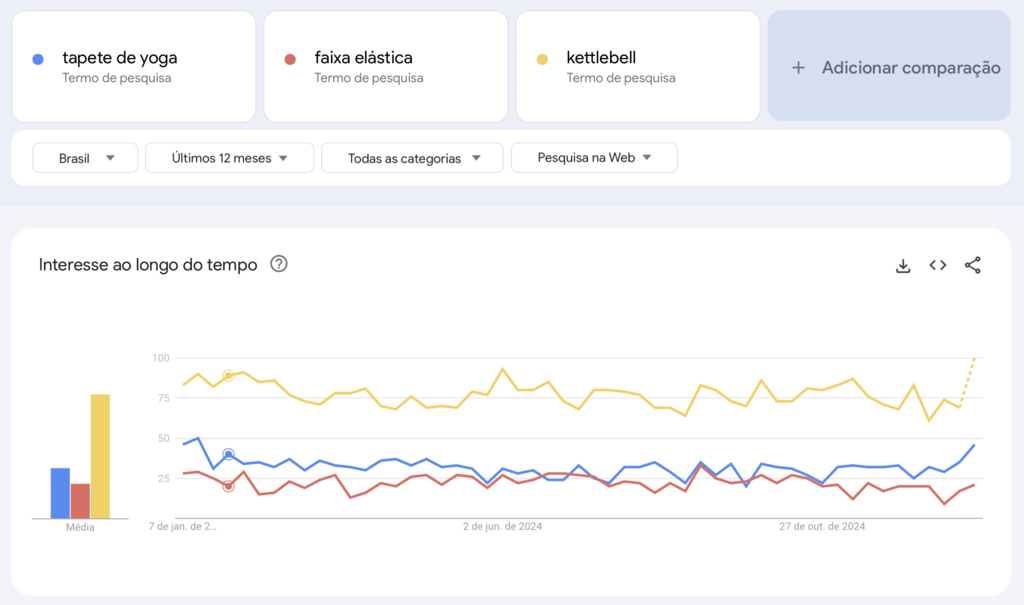This screenshot has width=1024, height=605.
Task: Download the chart data as CSV
Action: [x=903, y=265]
